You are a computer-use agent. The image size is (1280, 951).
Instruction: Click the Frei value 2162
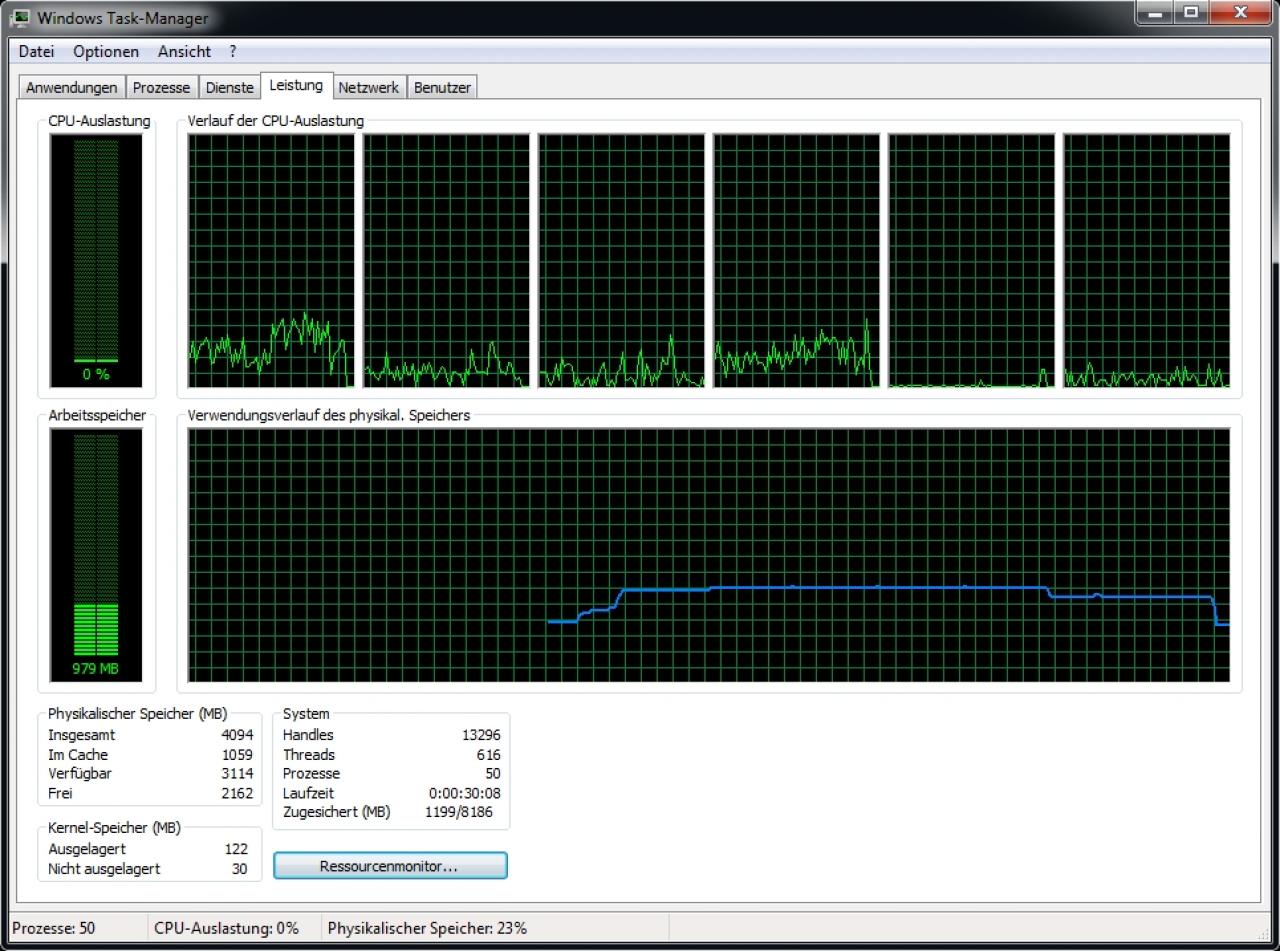237,793
